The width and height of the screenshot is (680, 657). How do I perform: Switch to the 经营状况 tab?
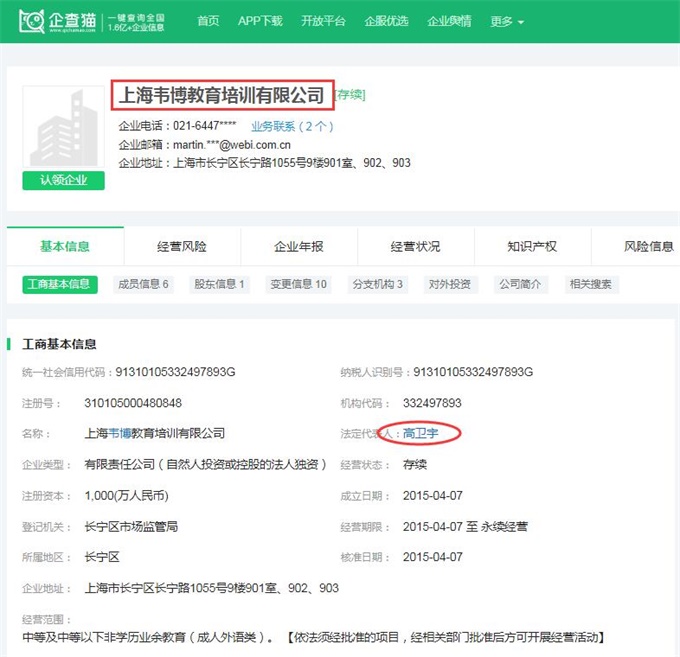(415, 246)
